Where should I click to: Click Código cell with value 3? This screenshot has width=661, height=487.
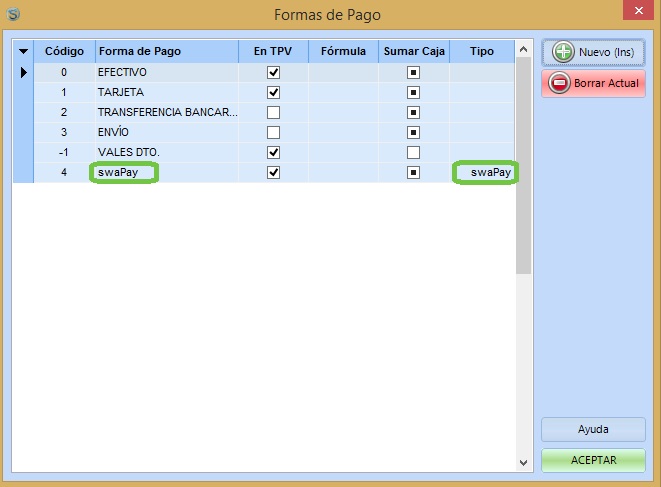64,132
